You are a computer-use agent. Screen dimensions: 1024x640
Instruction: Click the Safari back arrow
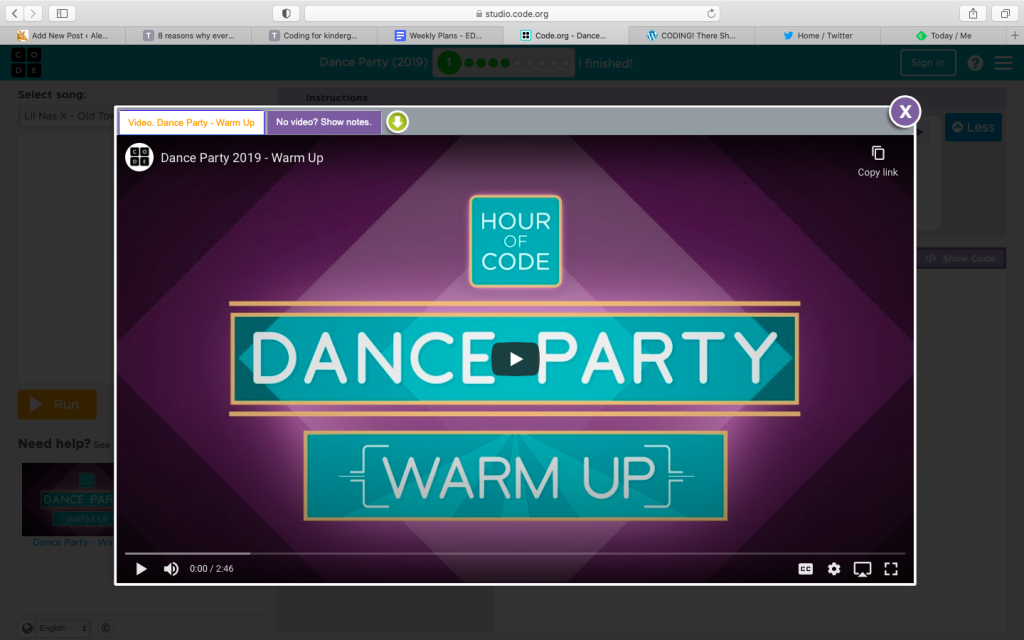(x=14, y=13)
